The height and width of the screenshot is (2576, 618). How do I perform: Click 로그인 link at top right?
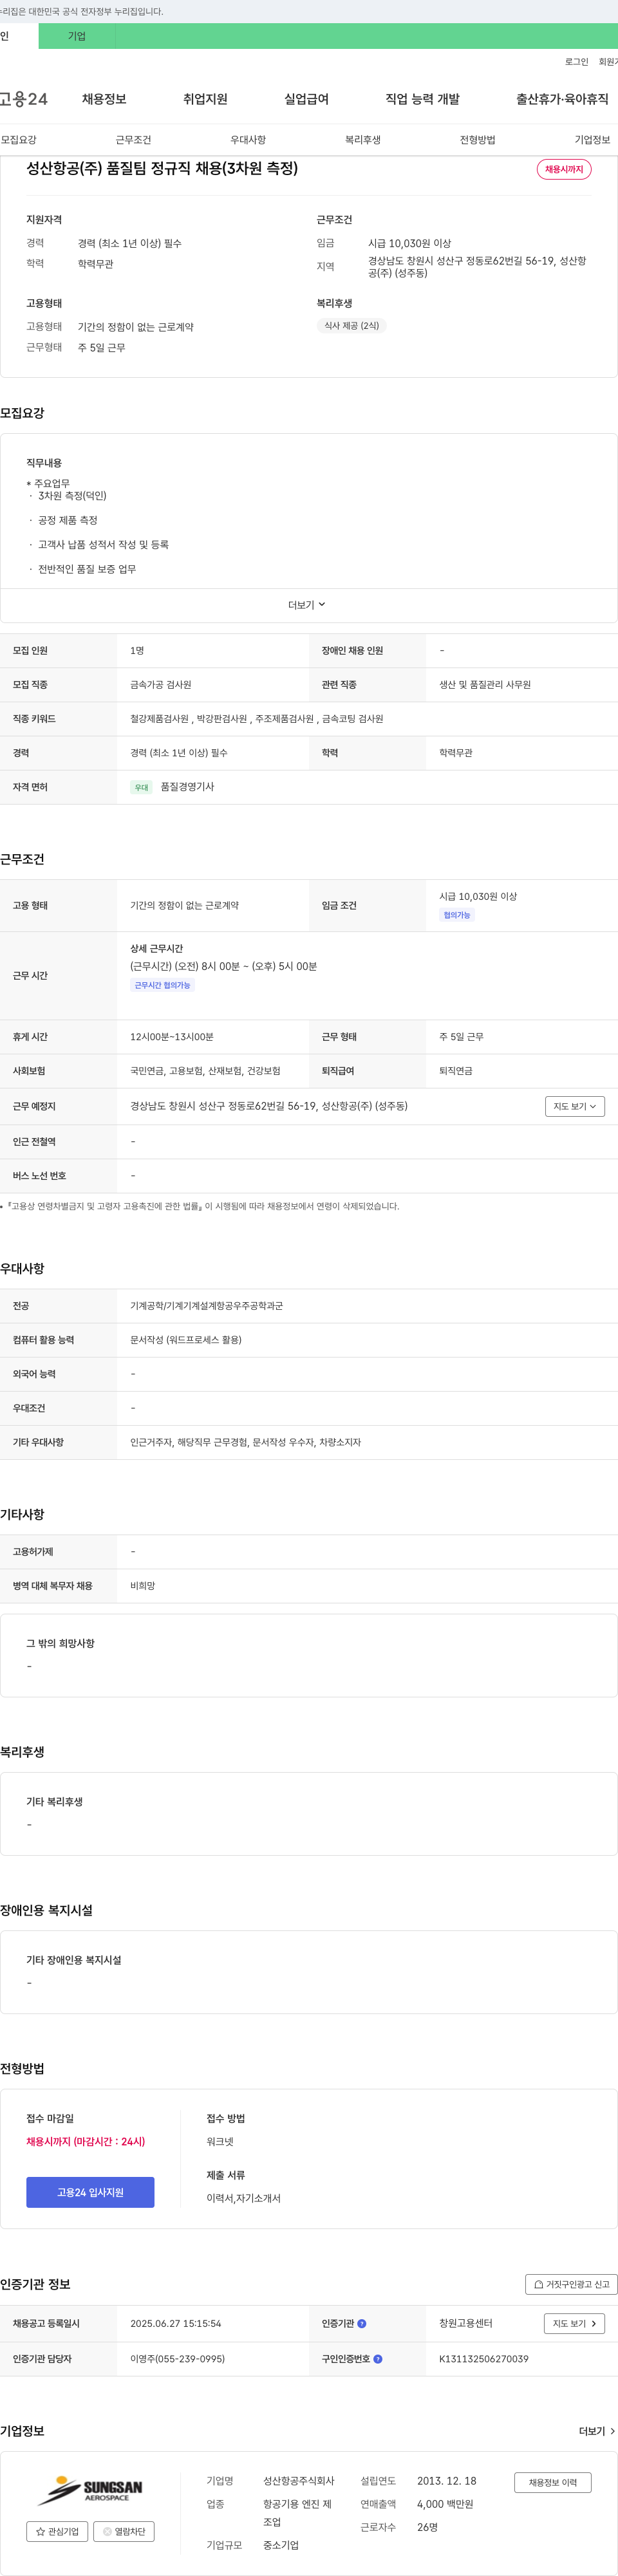click(576, 62)
